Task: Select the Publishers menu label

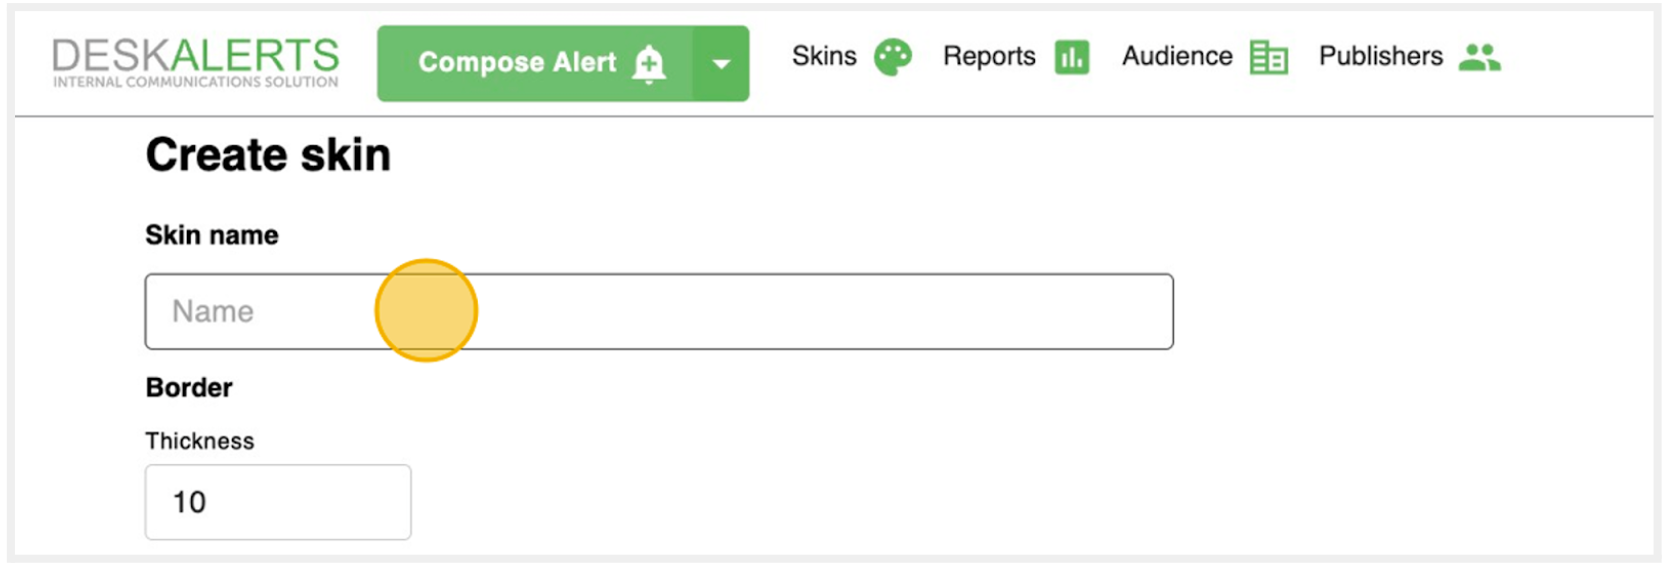Action: click(x=1380, y=56)
